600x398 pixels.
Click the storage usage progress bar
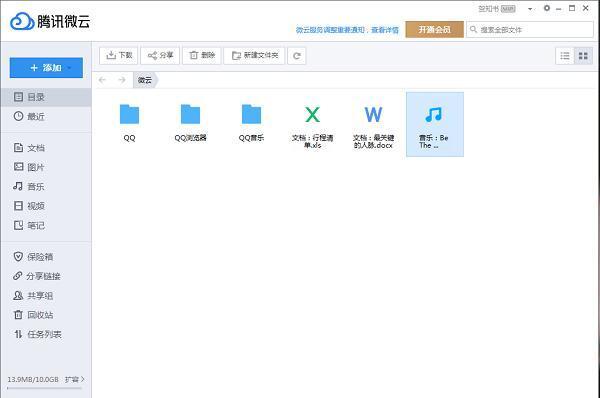tap(44, 388)
